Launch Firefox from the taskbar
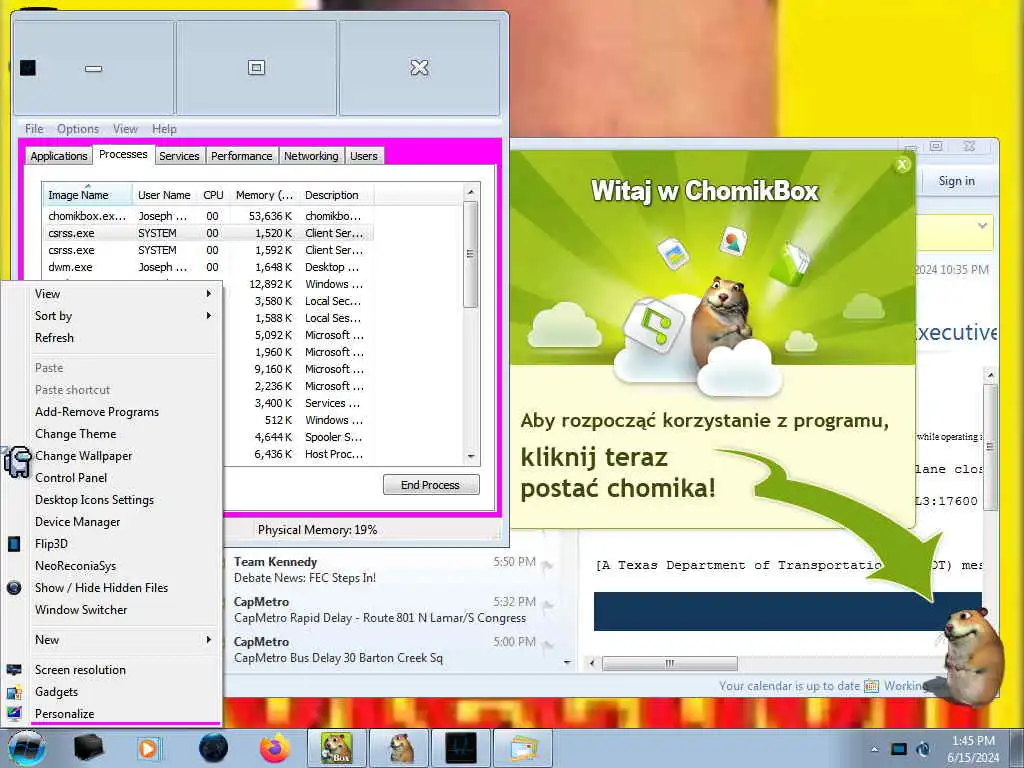 point(275,748)
